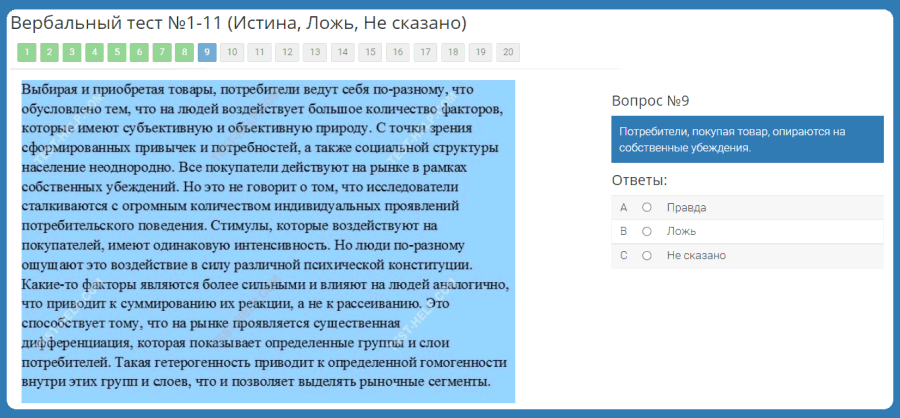Jump to question 13
Viewport: 900px width, 418px height.
(315, 52)
